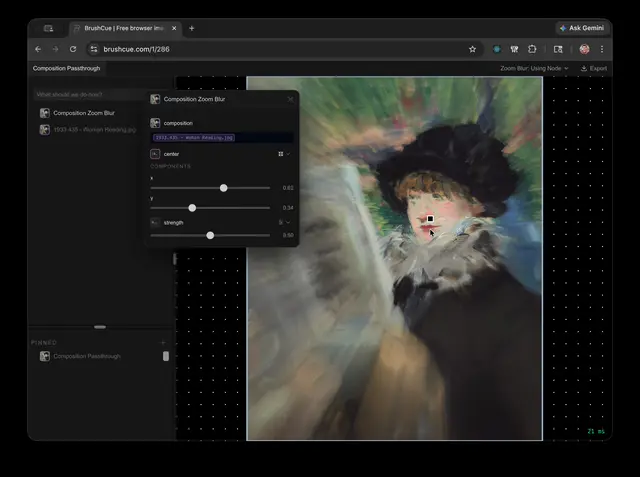Click the center parameter icon

pos(155,154)
